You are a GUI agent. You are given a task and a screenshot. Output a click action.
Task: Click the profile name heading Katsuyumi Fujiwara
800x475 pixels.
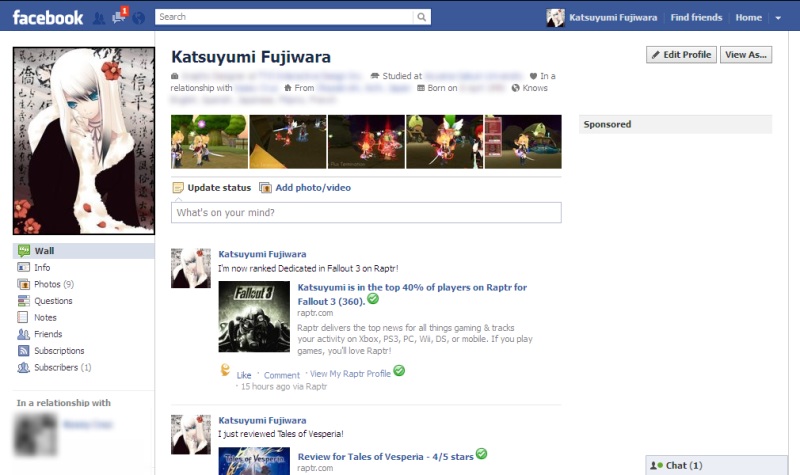(251, 57)
